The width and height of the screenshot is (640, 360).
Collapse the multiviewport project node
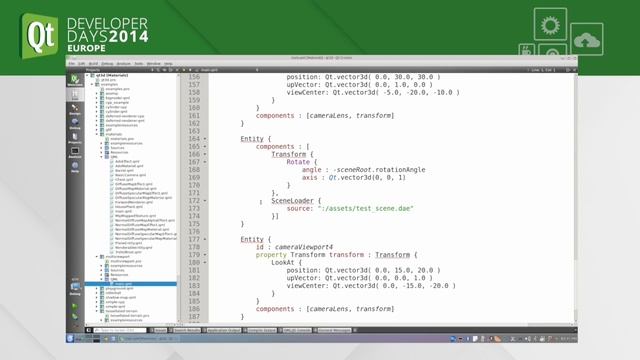97,257
